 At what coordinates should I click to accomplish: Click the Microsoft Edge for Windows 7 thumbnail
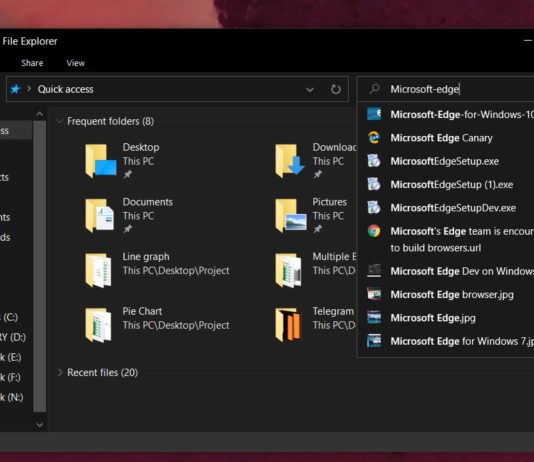[x=374, y=341]
